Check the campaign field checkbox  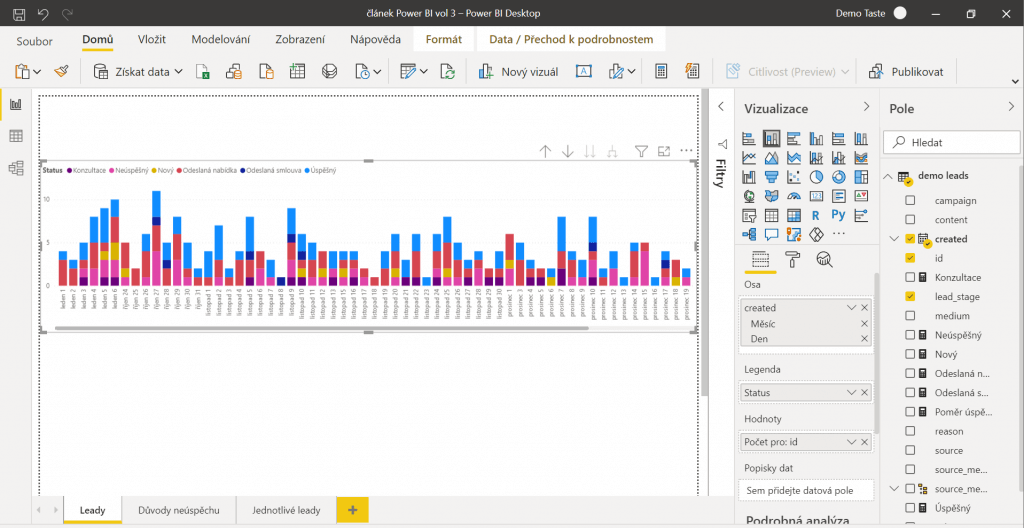coord(910,201)
